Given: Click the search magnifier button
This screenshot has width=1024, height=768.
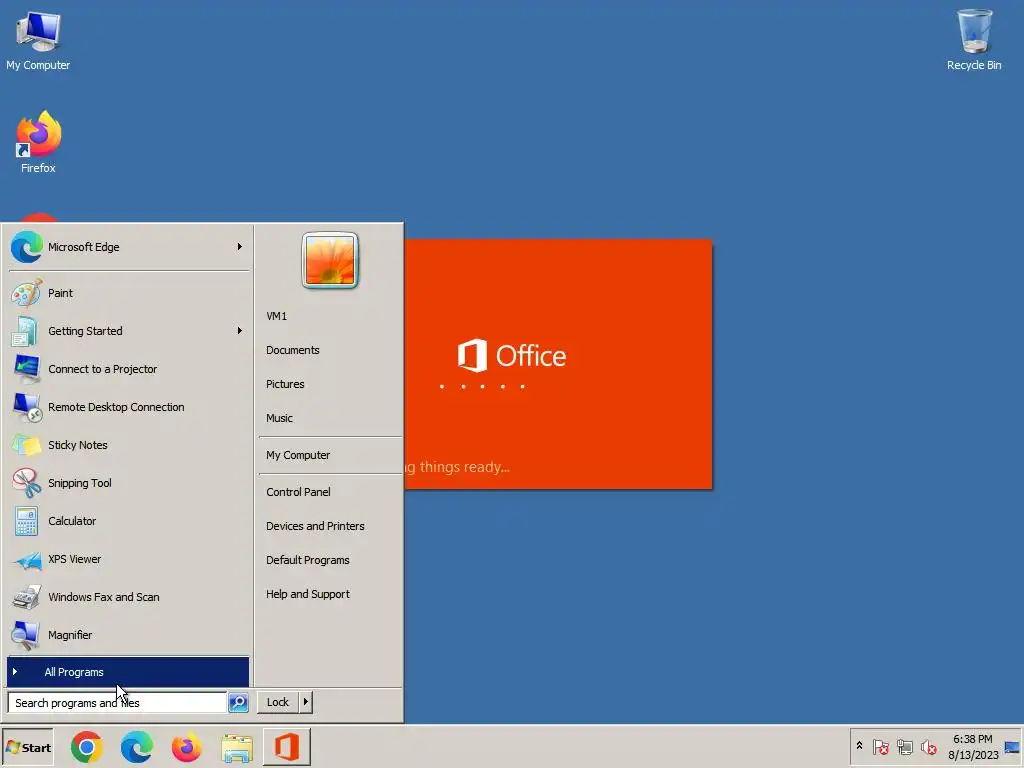Looking at the screenshot, I should pyautogui.click(x=238, y=703).
